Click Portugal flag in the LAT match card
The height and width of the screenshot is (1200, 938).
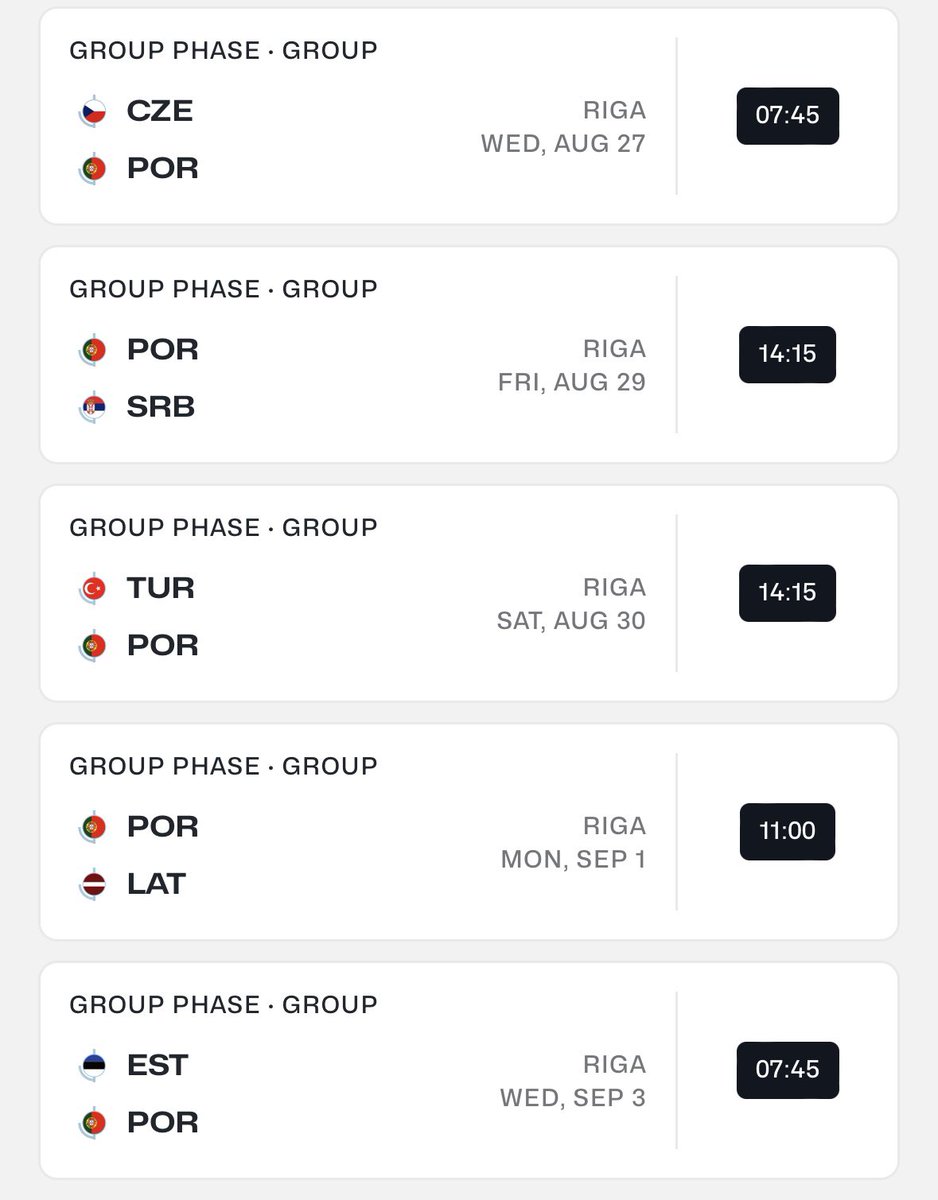coord(93,827)
